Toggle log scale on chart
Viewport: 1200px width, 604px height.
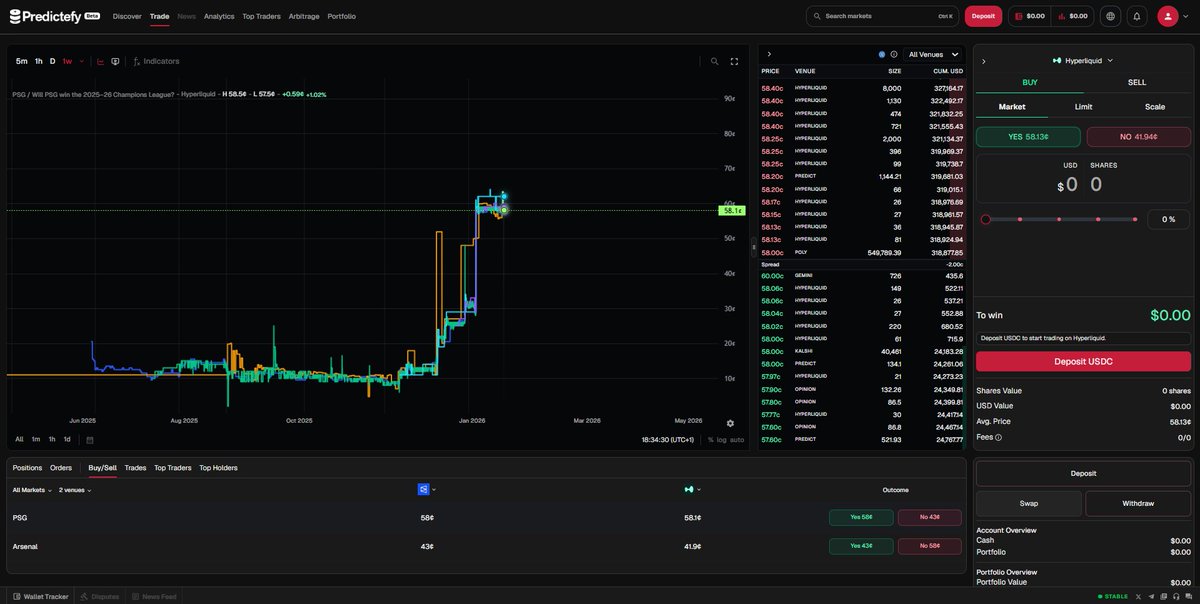(x=722, y=439)
